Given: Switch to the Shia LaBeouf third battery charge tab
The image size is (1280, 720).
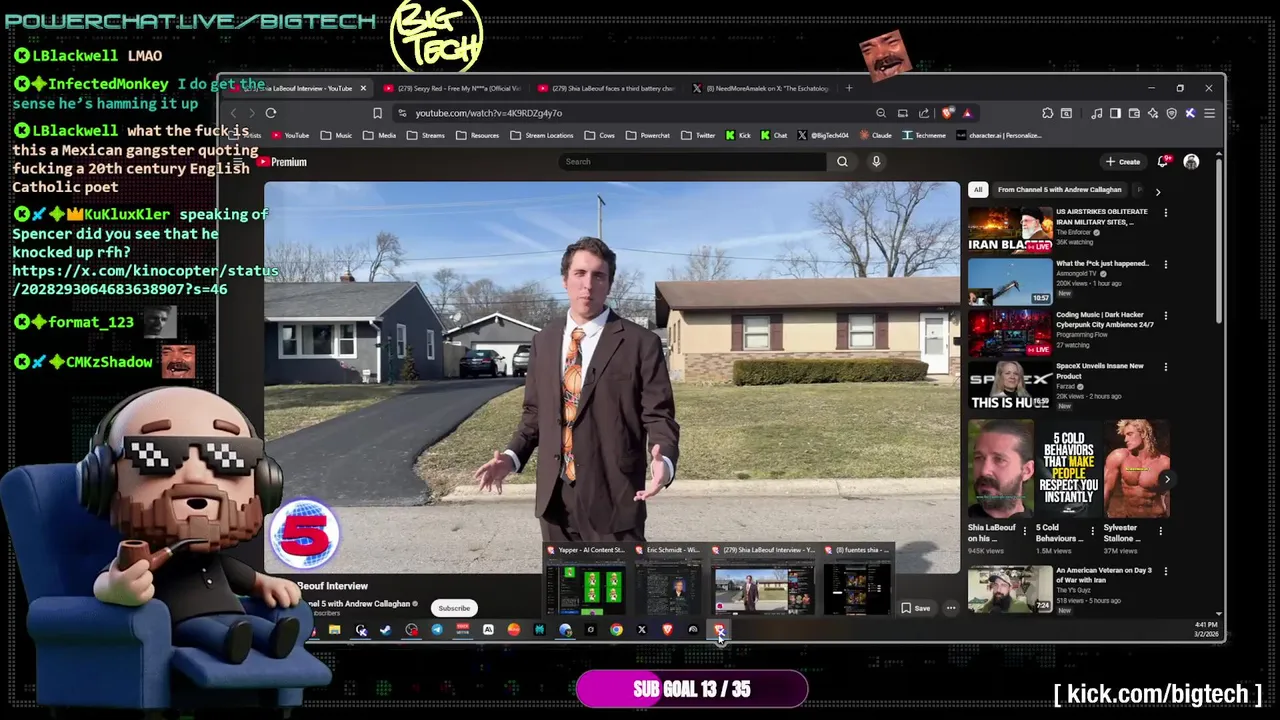Looking at the screenshot, I should [606, 88].
